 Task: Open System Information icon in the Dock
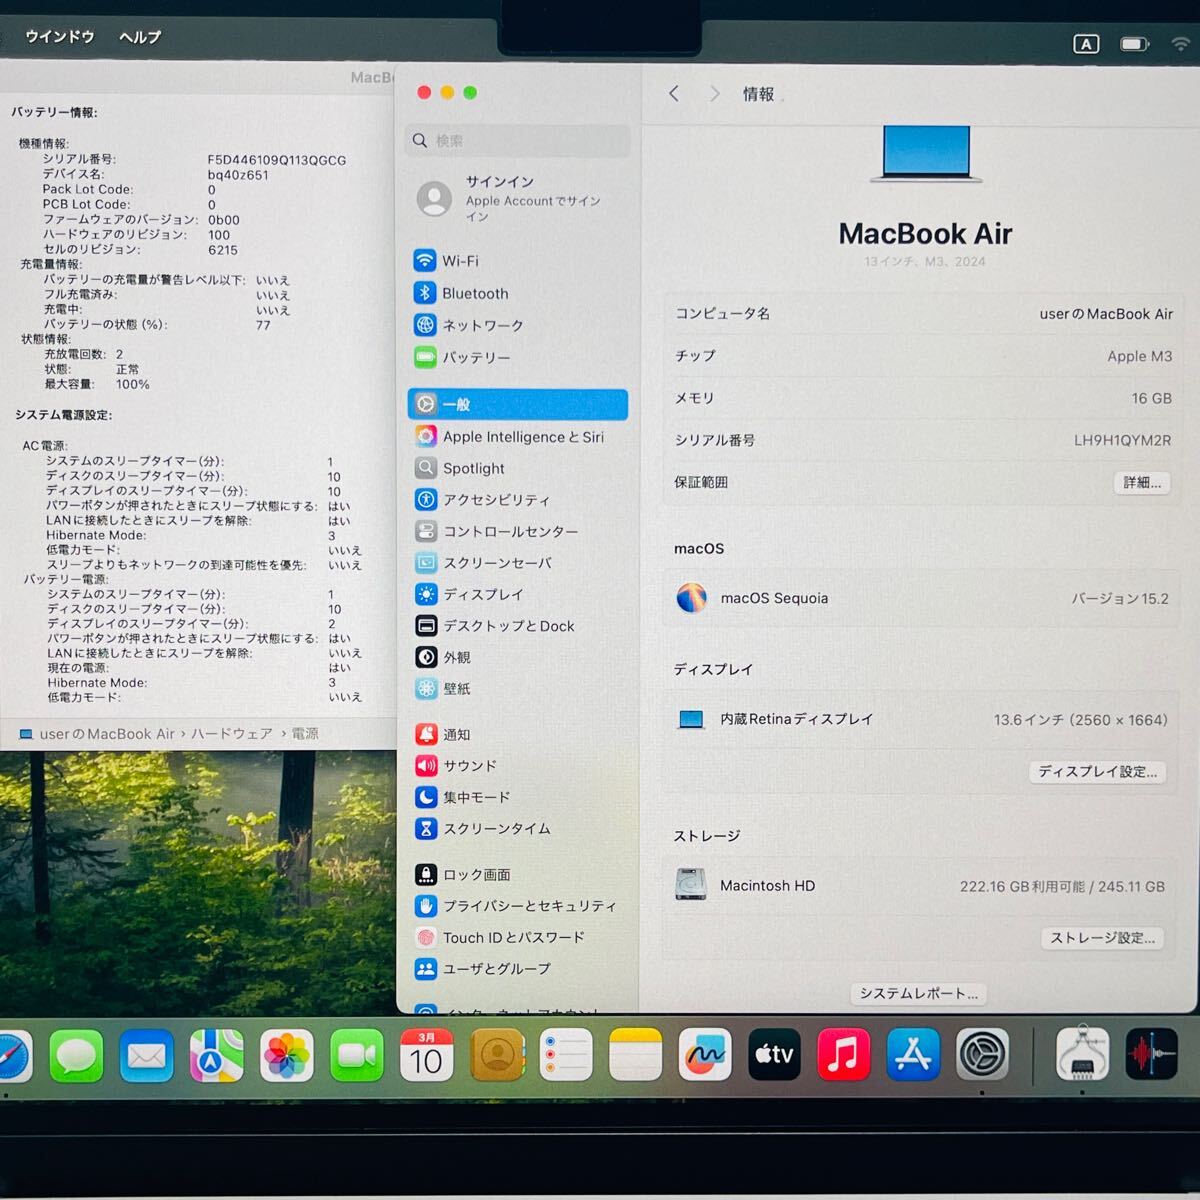point(1082,1055)
